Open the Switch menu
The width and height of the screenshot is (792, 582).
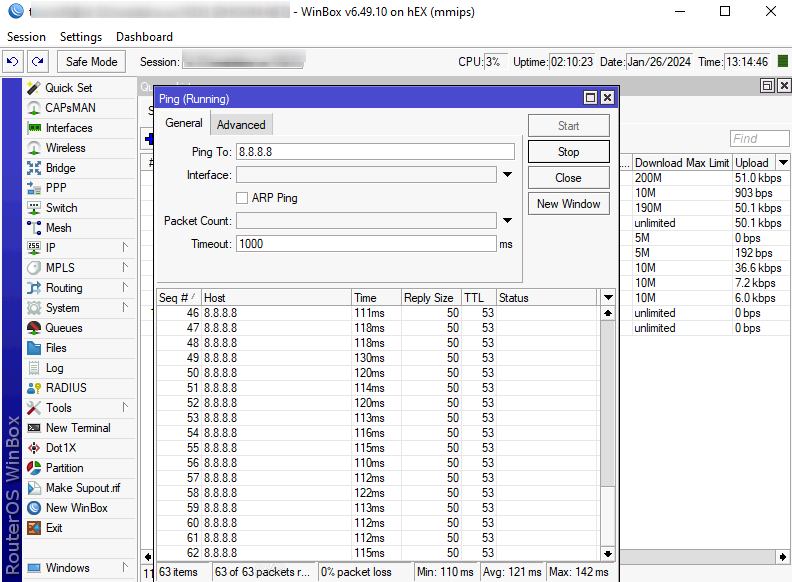pyautogui.click(x=61, y=208)
